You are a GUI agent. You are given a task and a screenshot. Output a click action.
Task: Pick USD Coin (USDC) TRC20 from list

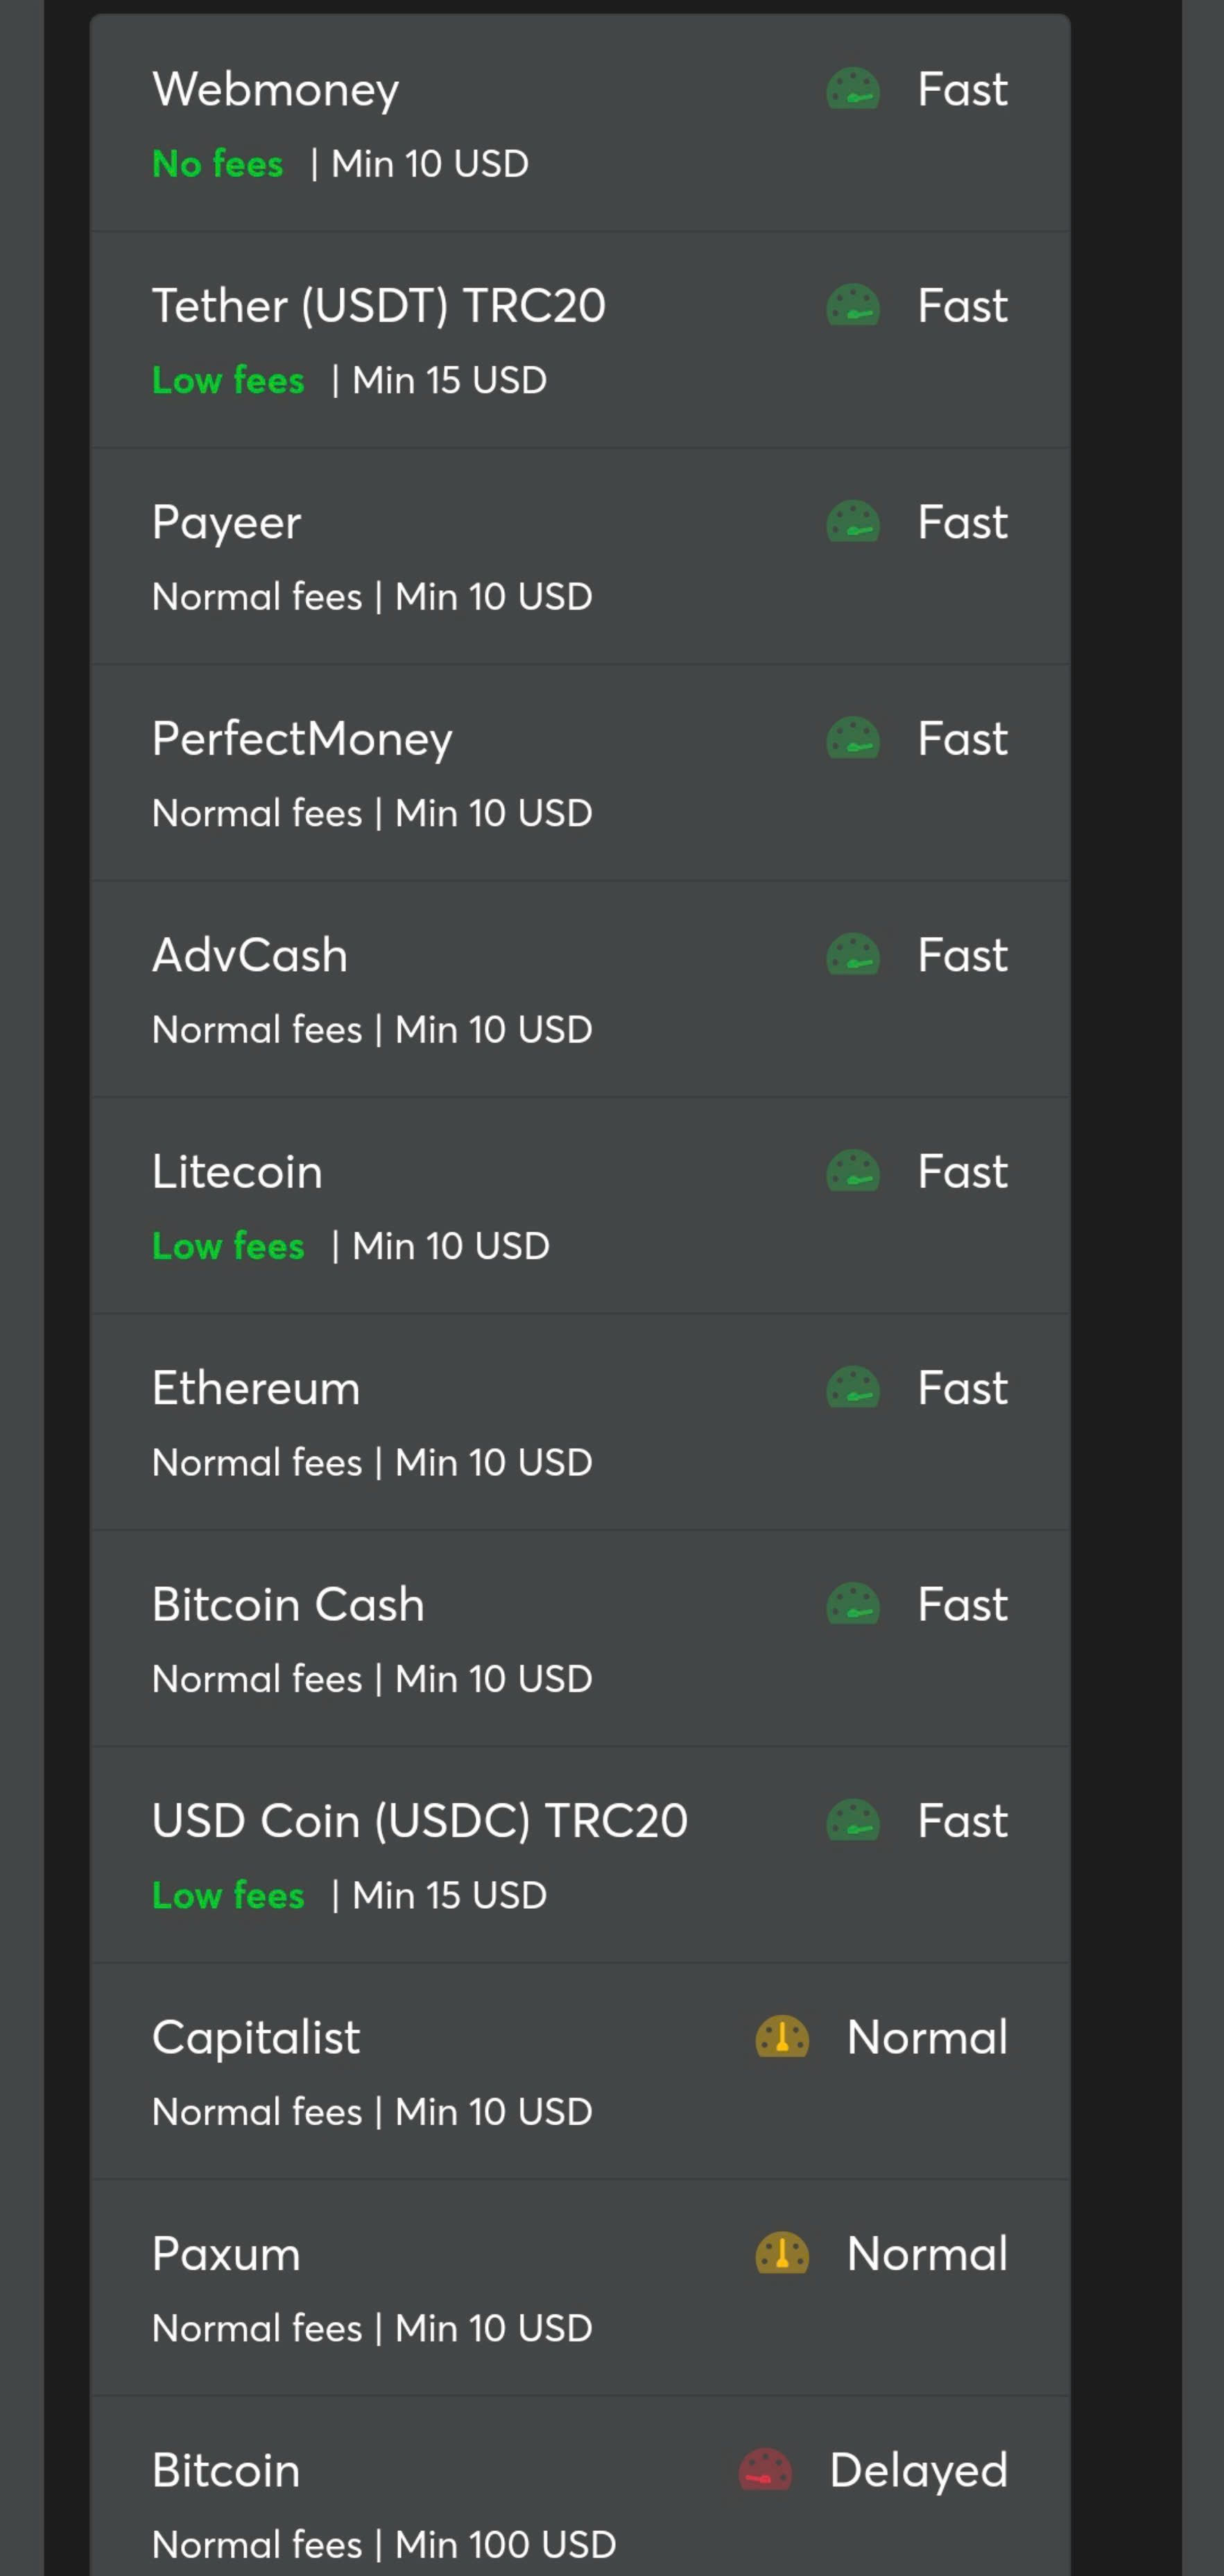[420, 1821]
